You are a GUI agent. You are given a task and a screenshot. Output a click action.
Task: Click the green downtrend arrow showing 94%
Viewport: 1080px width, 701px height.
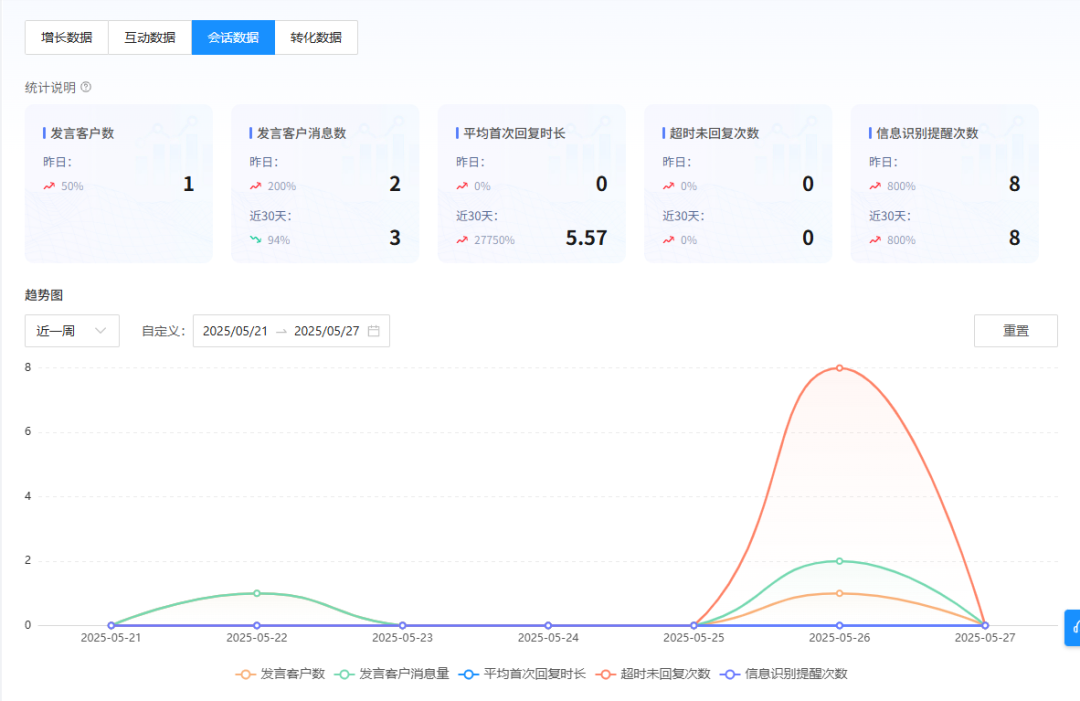256,240
